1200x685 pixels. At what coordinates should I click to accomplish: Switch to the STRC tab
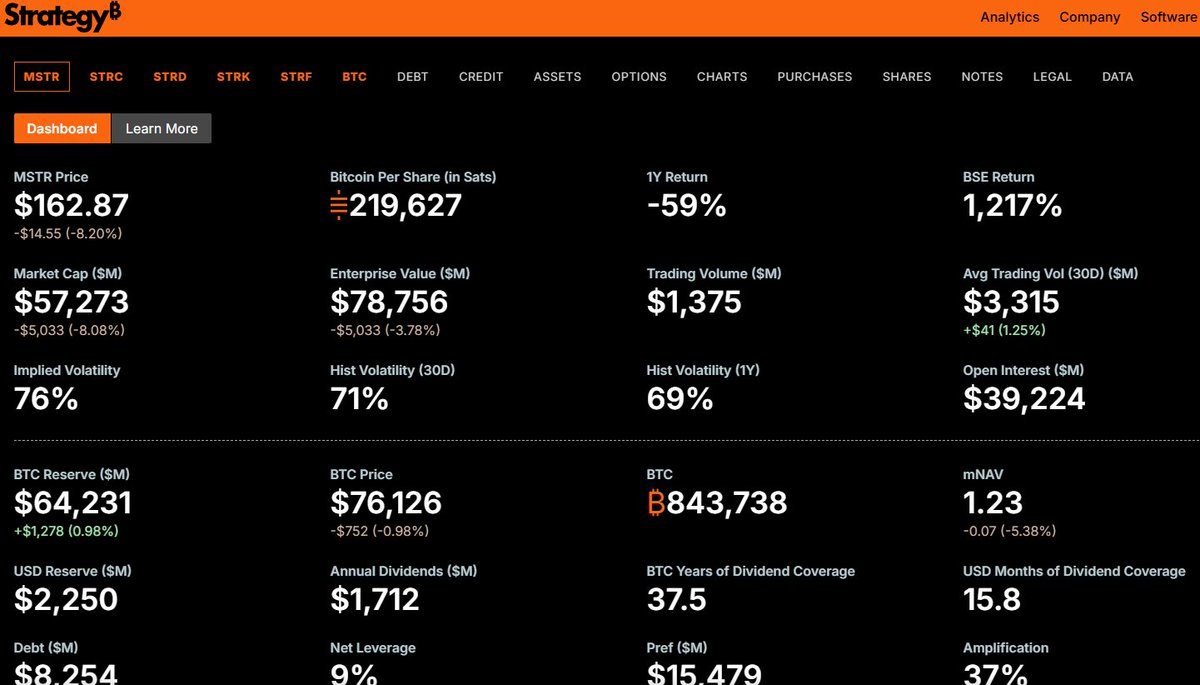[x=106, y=77]
